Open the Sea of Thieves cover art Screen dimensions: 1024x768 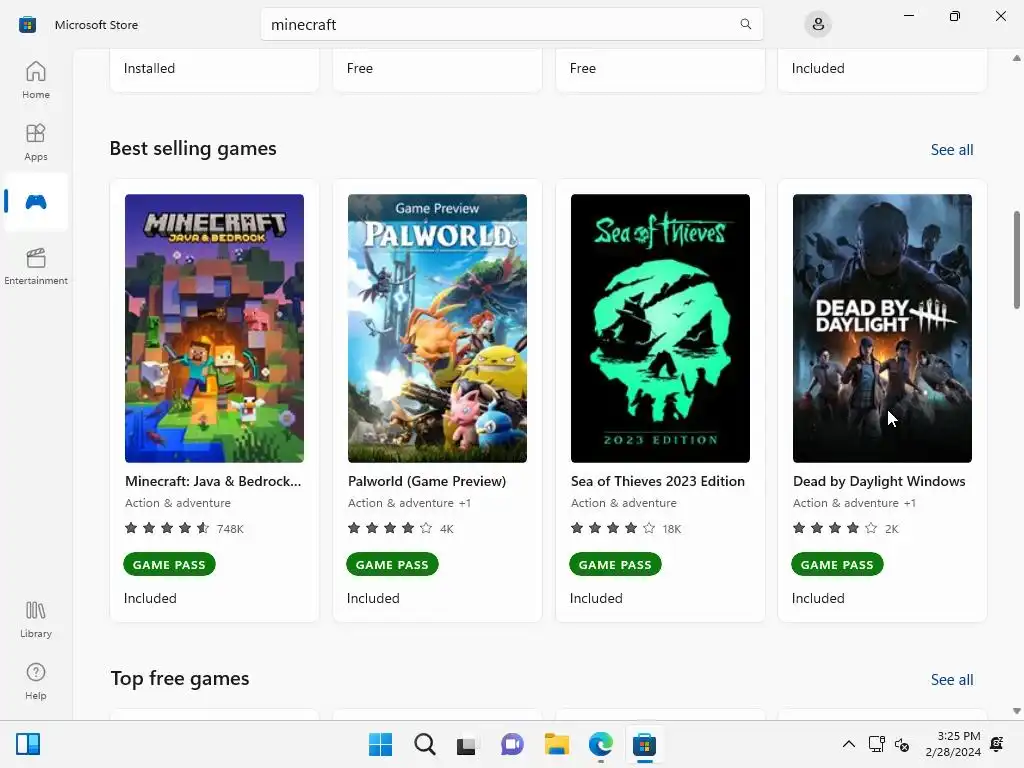click(x=660, y=328)
